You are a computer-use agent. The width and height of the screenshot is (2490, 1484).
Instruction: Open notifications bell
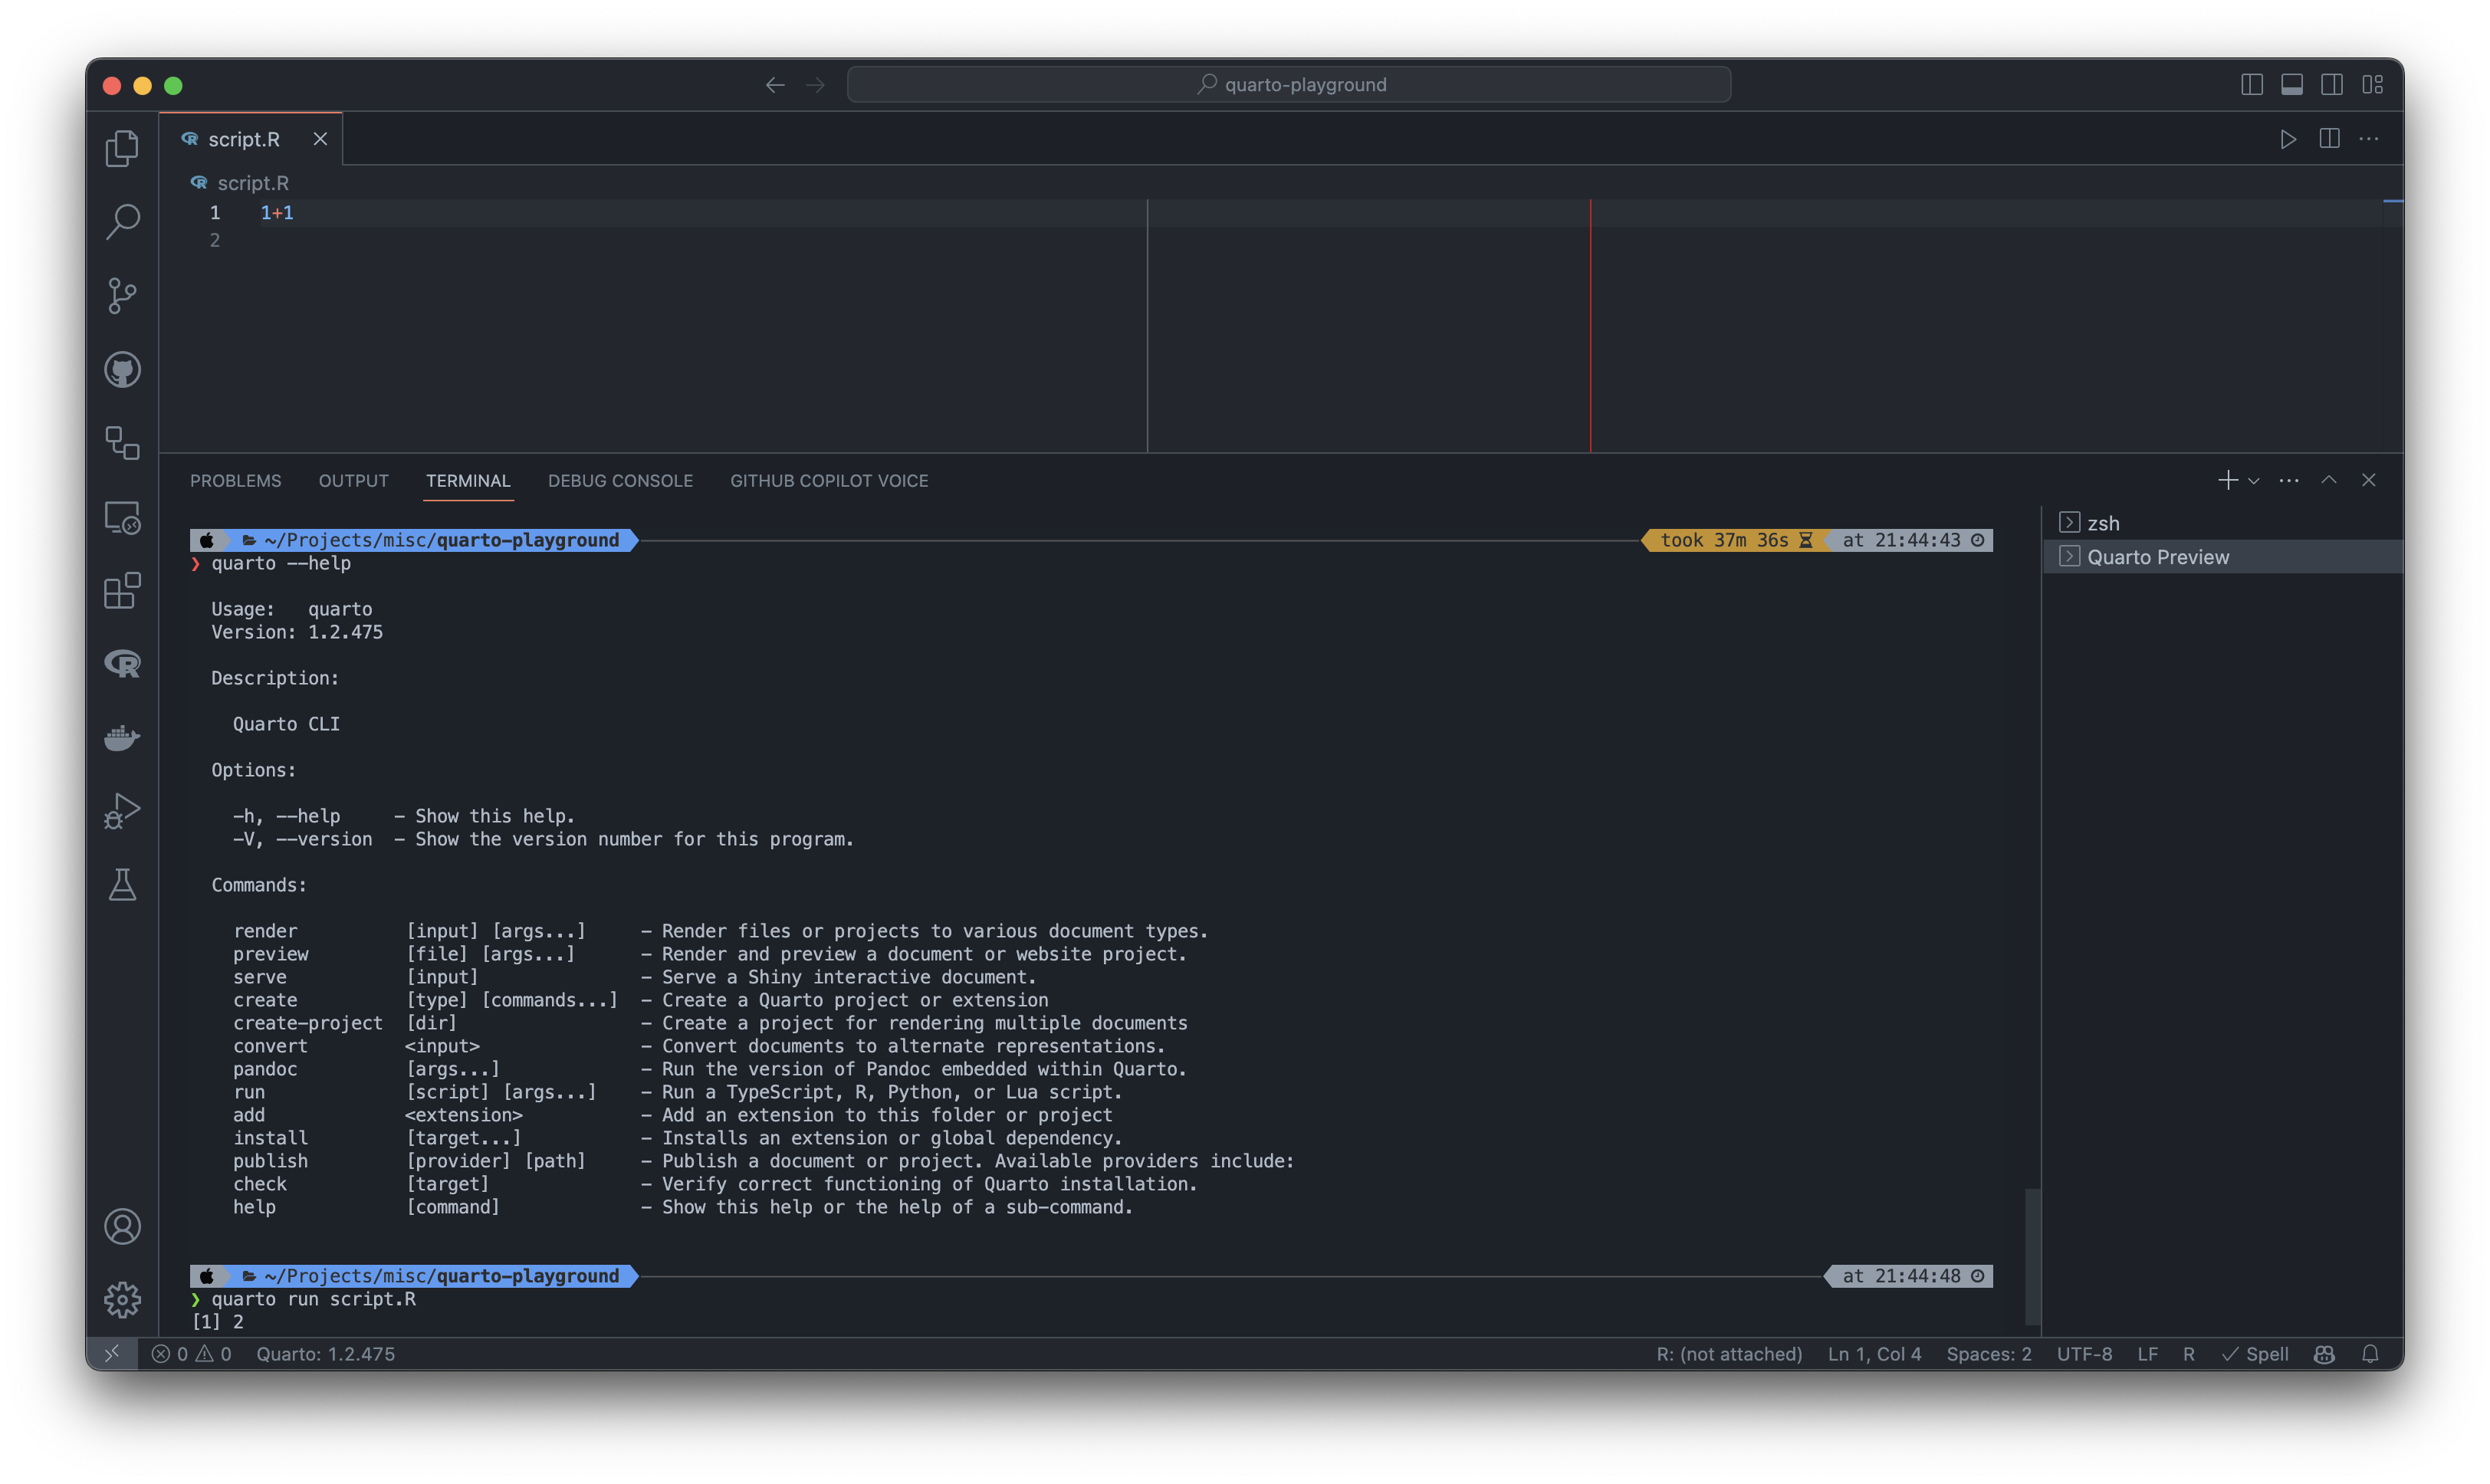click(x=2370, y=1353)
